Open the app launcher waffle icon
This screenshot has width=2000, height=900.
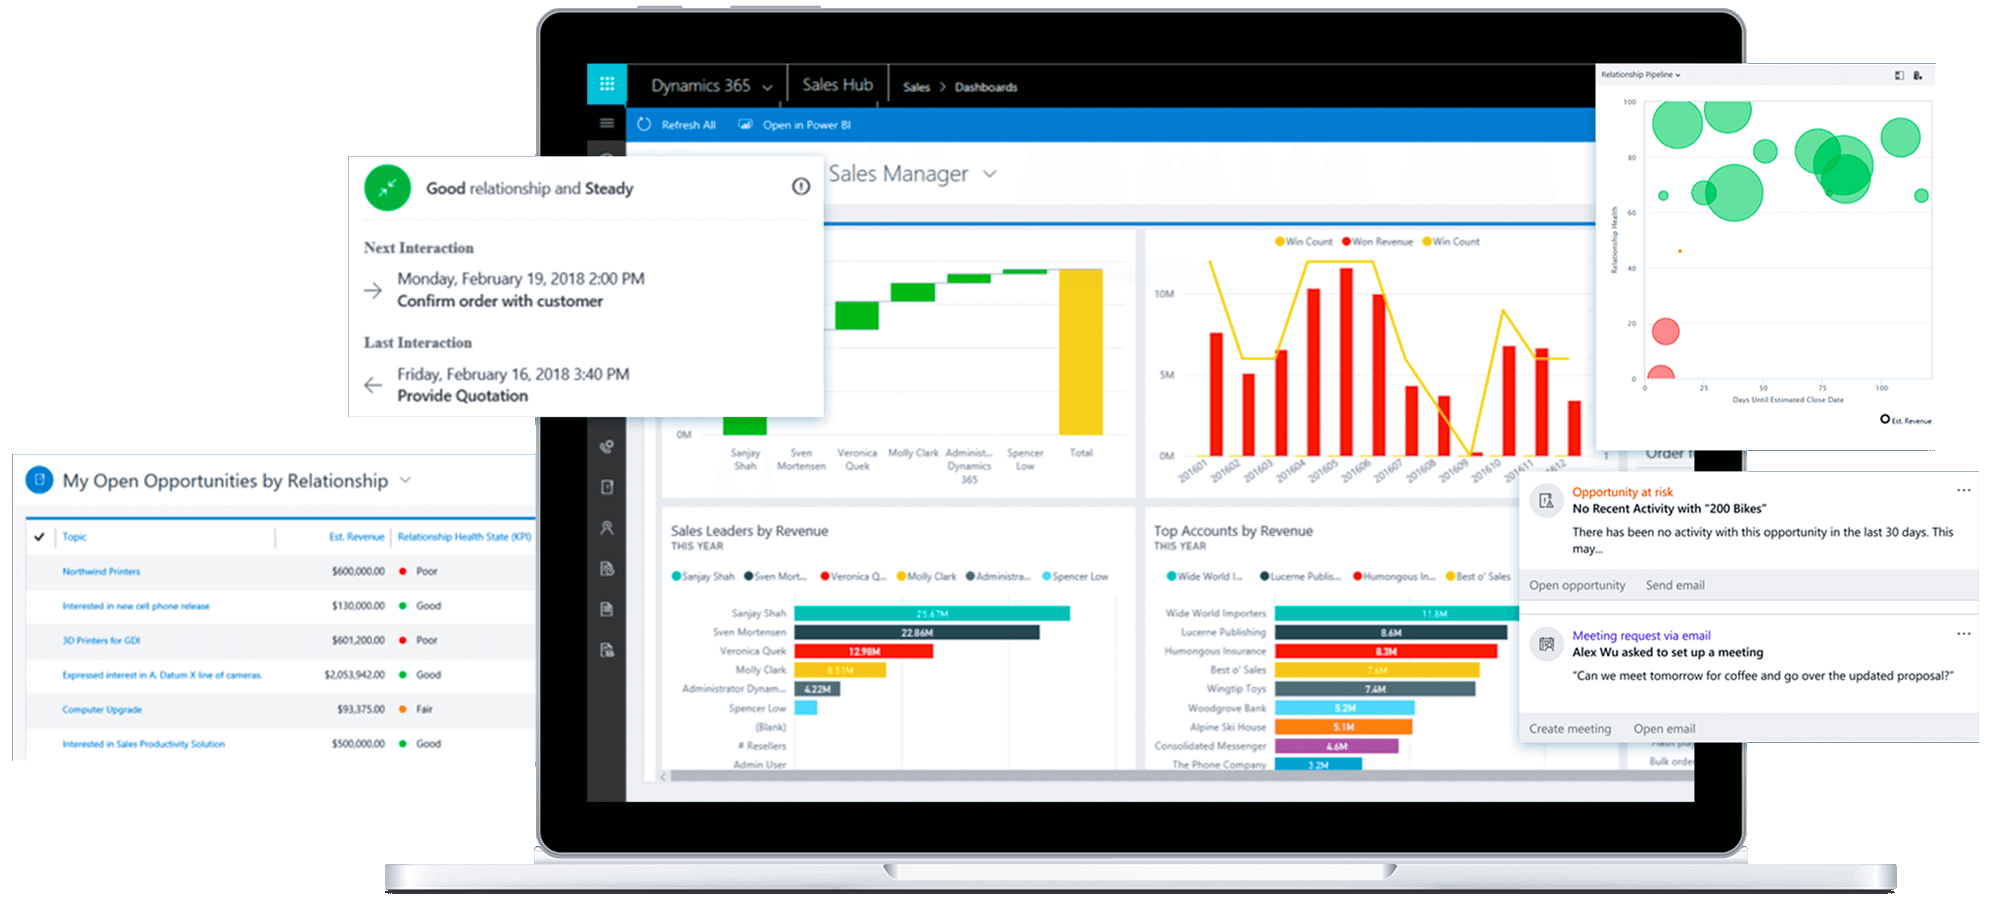click(x=607, y=85)
